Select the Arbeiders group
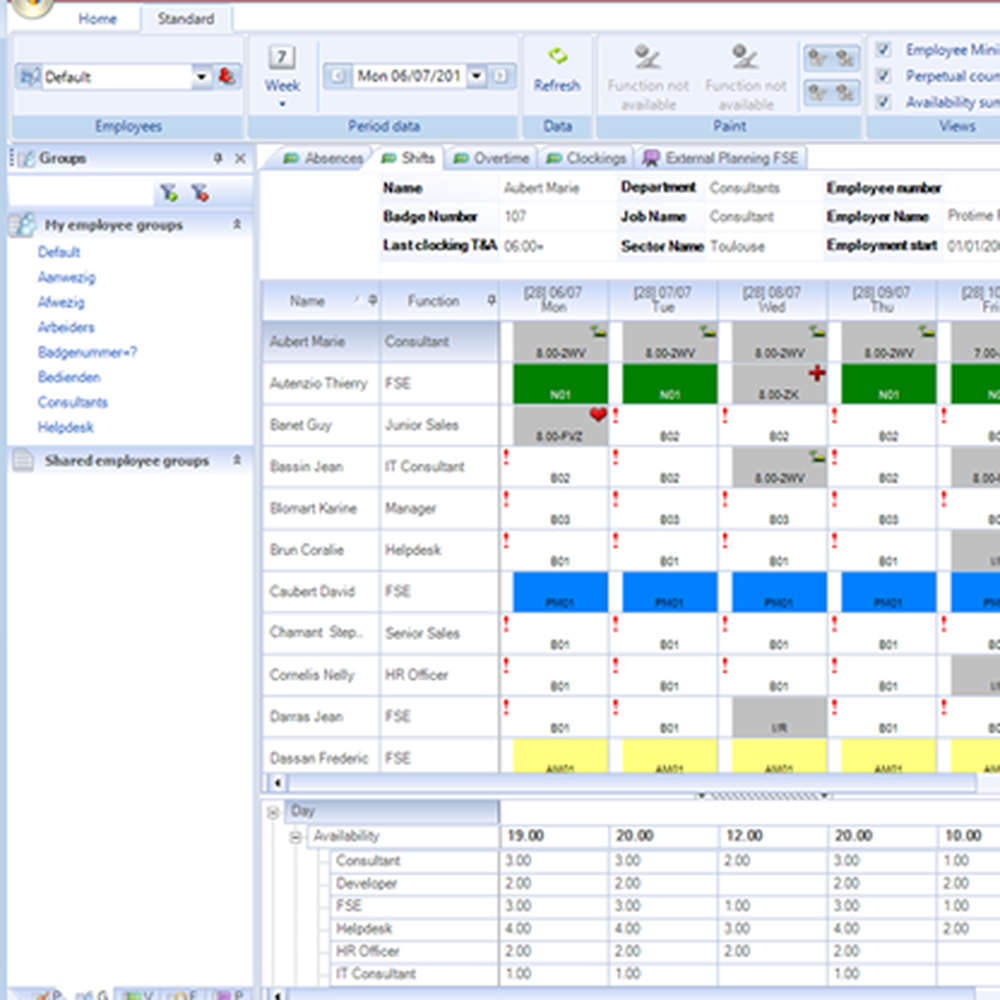 point(66,327)
